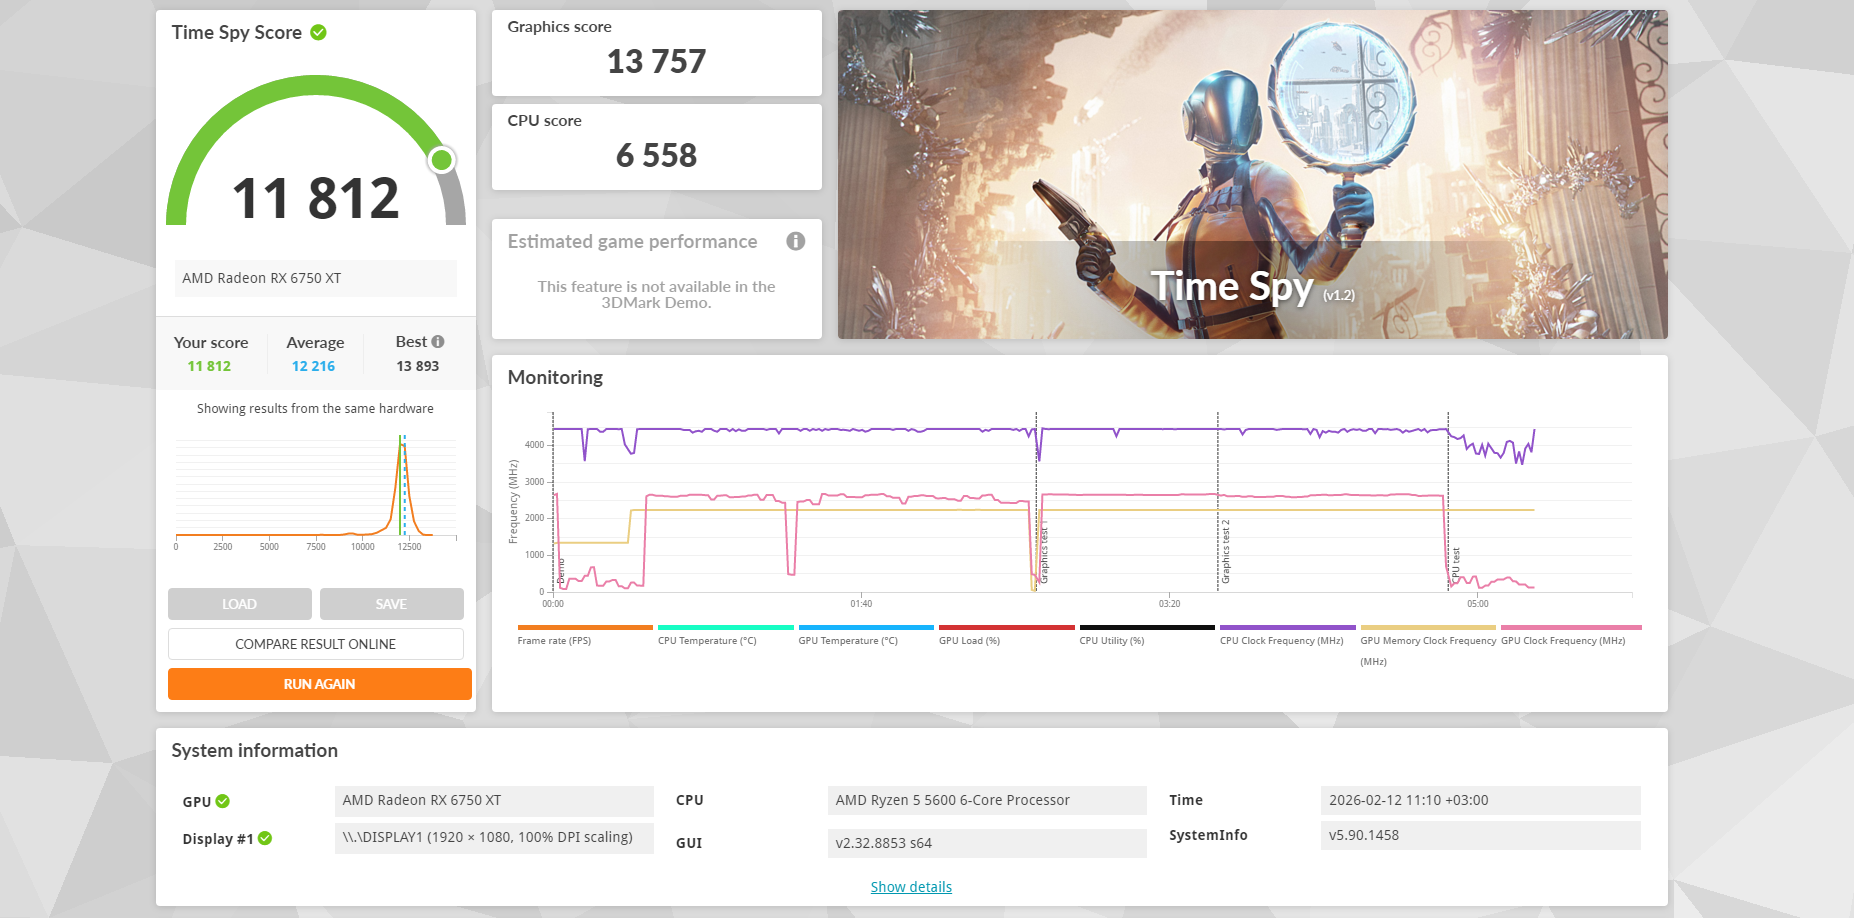1854x918 pixels.
Task: Click the Time Spy (v1.2) banner image
Action: [x=1252, y=175]
